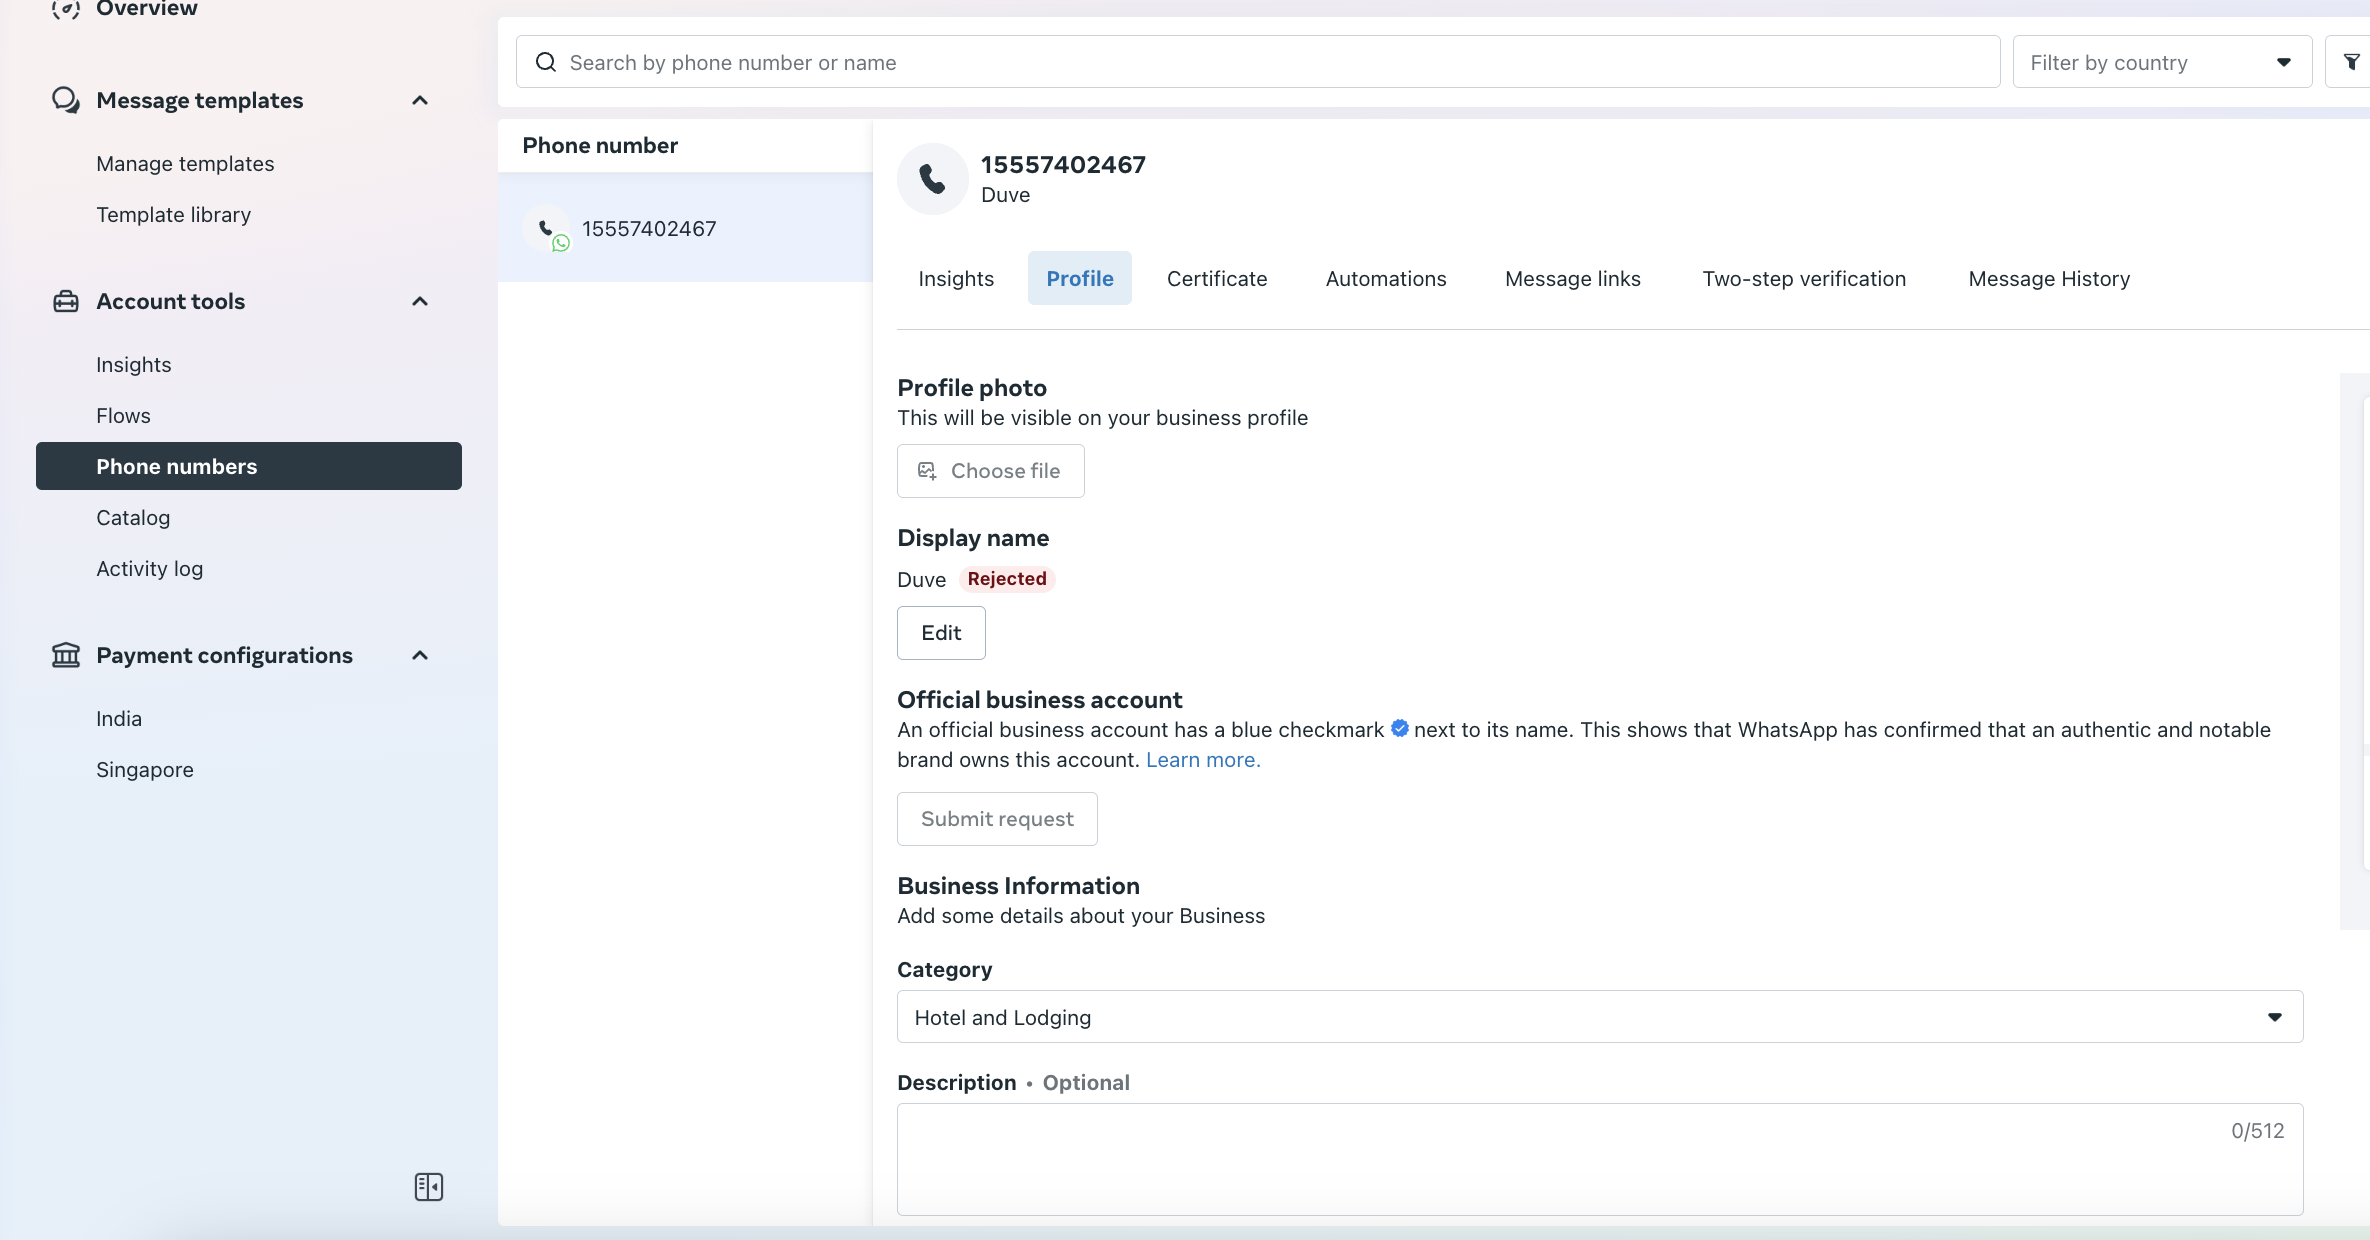The height and width of the screenshot is (1240, 2370).
Task: Click the Message templates chat icon
Action: click(66, 100)
